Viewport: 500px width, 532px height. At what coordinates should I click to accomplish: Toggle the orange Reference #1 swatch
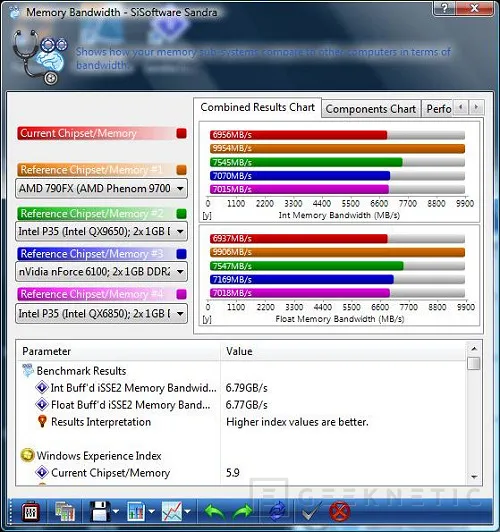point(181,170)
